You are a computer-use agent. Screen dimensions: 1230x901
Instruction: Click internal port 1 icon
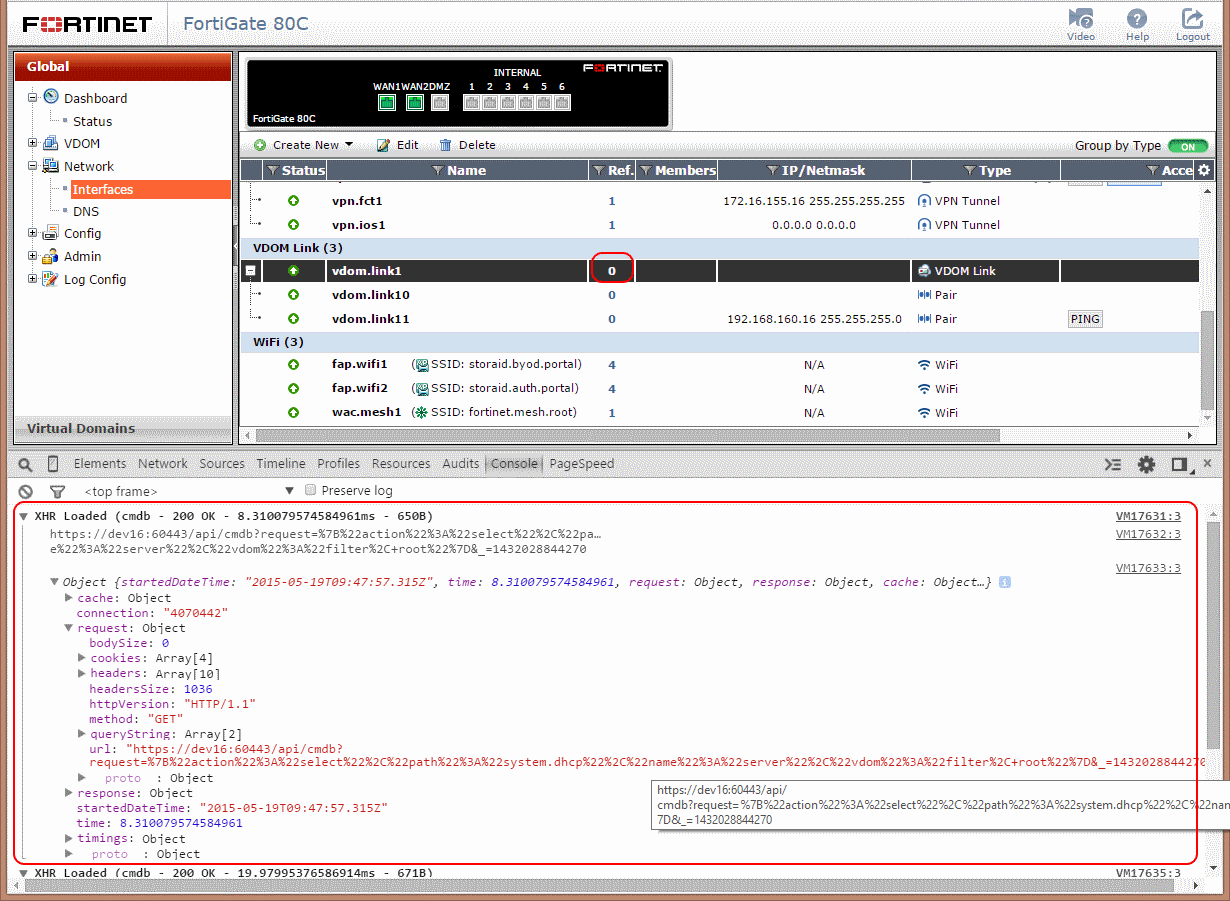tap(471, 102)
